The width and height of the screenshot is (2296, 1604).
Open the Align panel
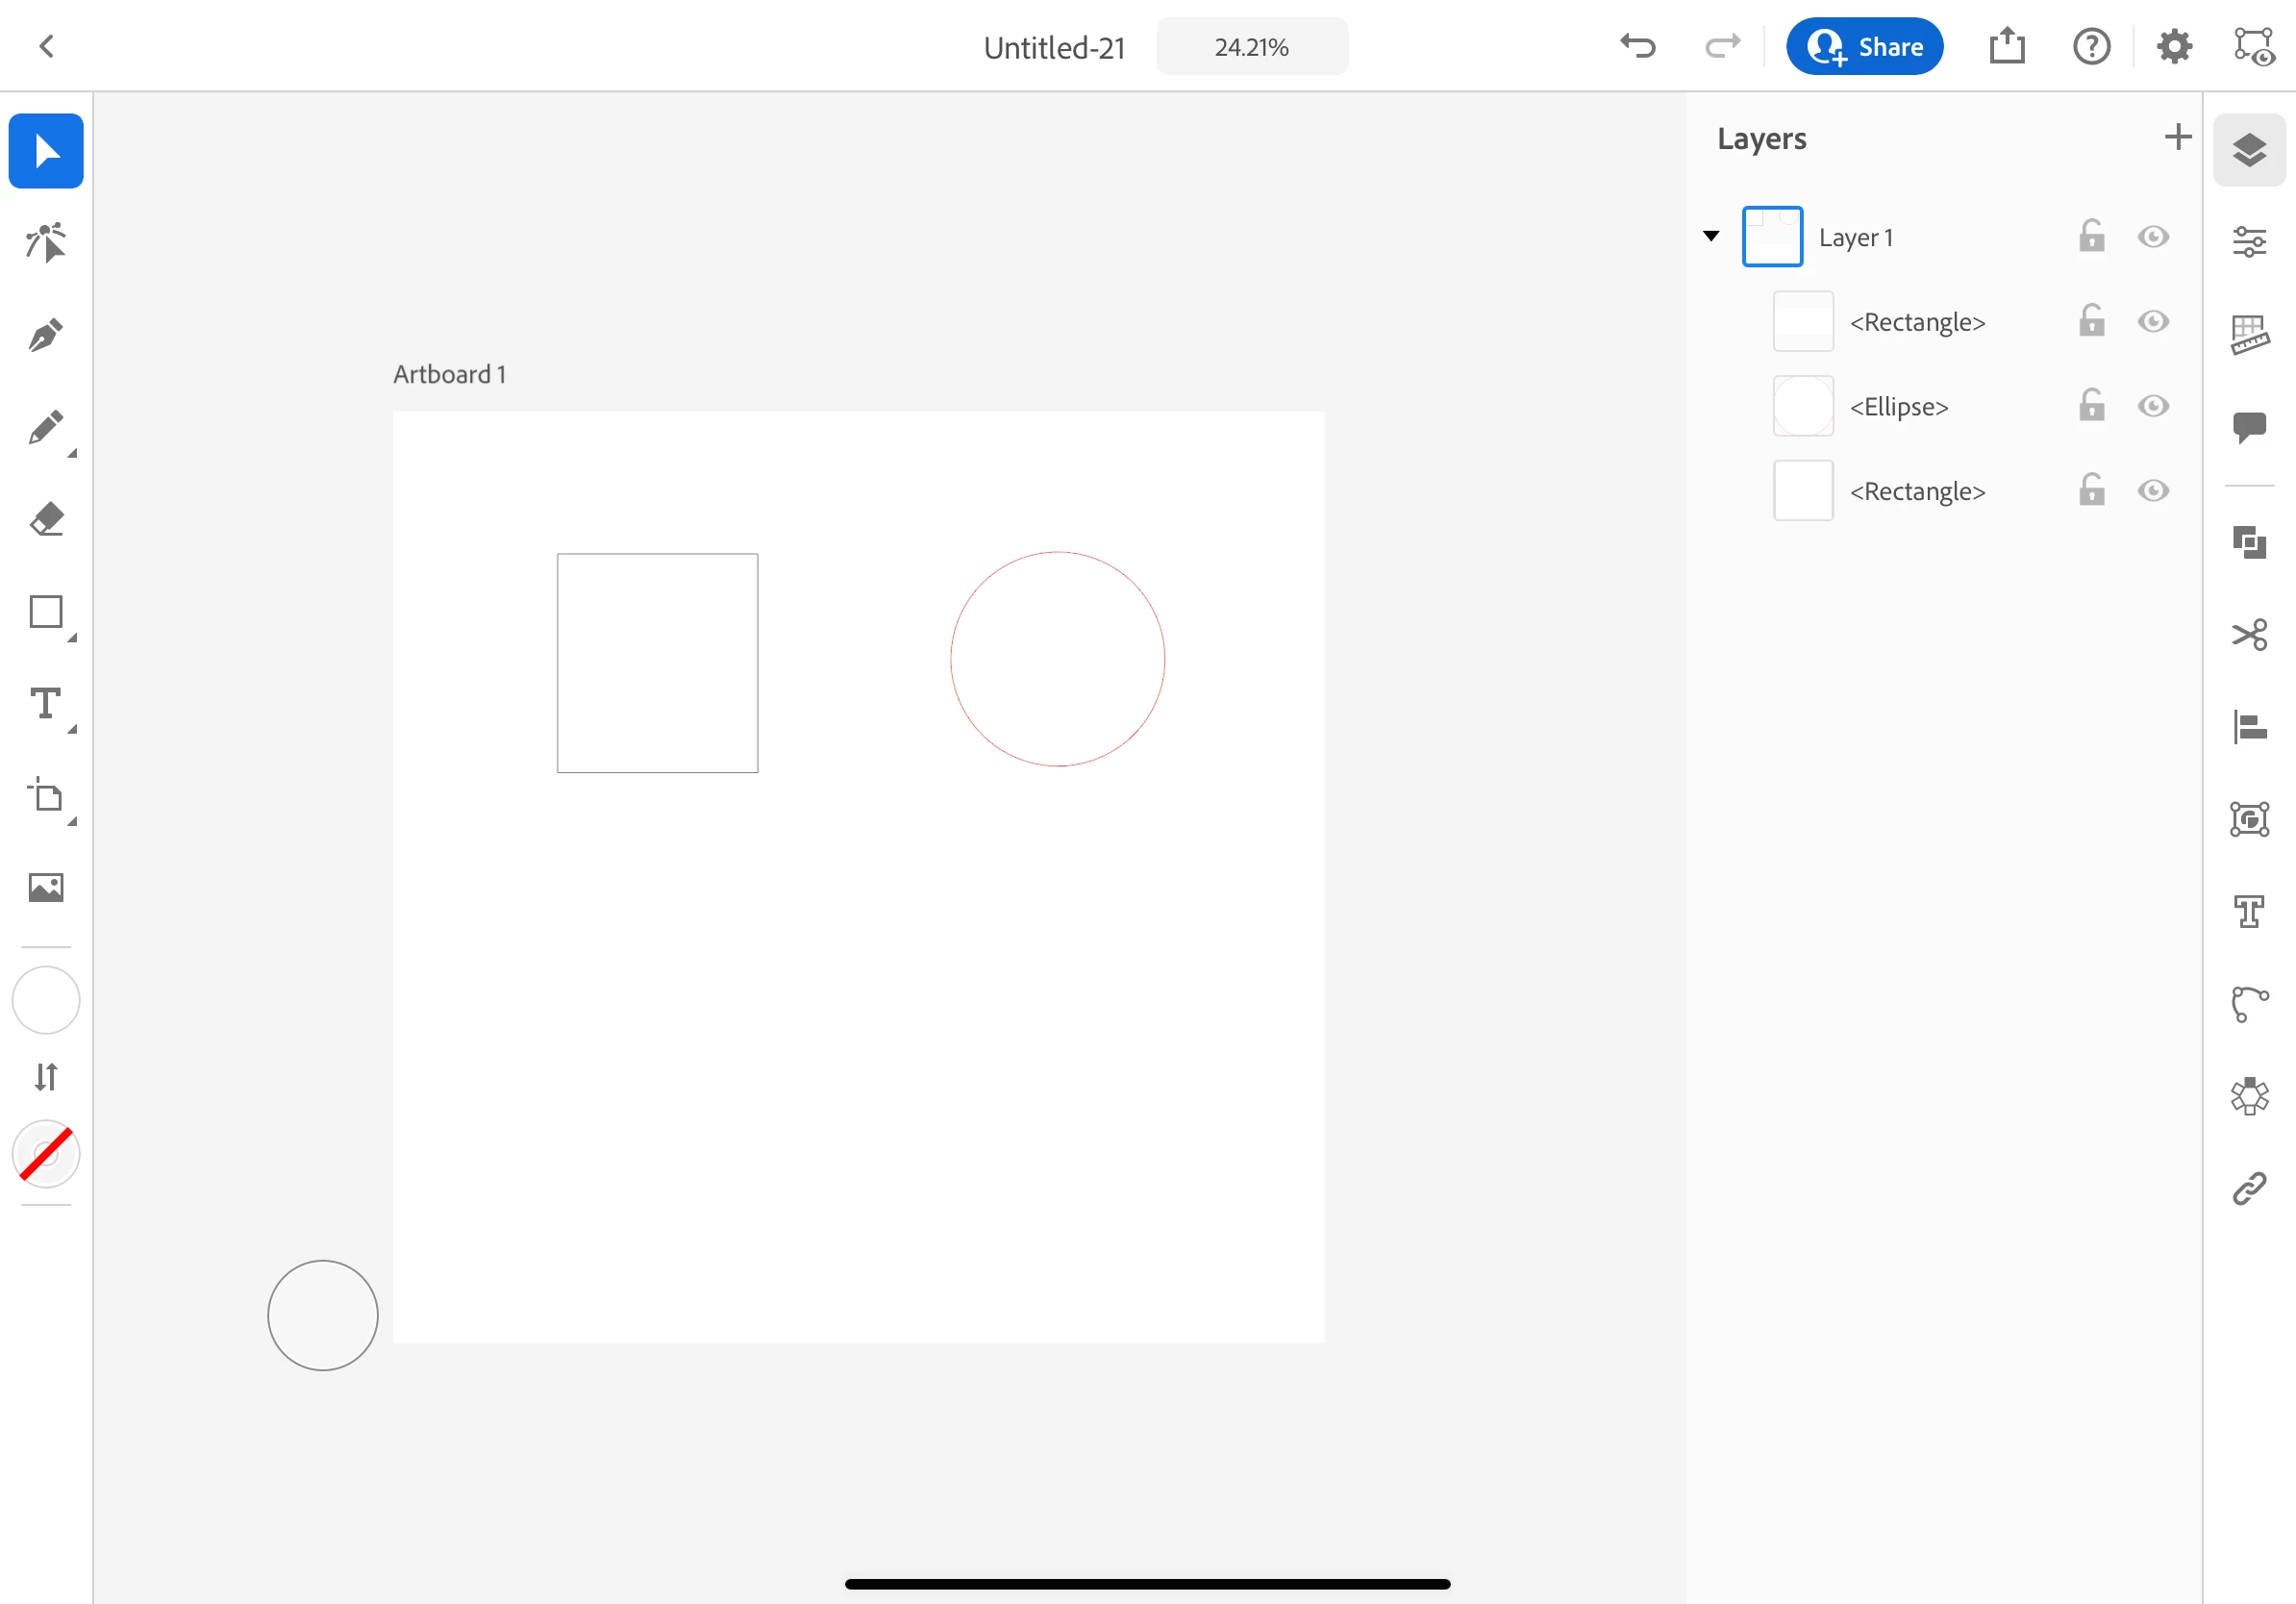[2249, 727]
